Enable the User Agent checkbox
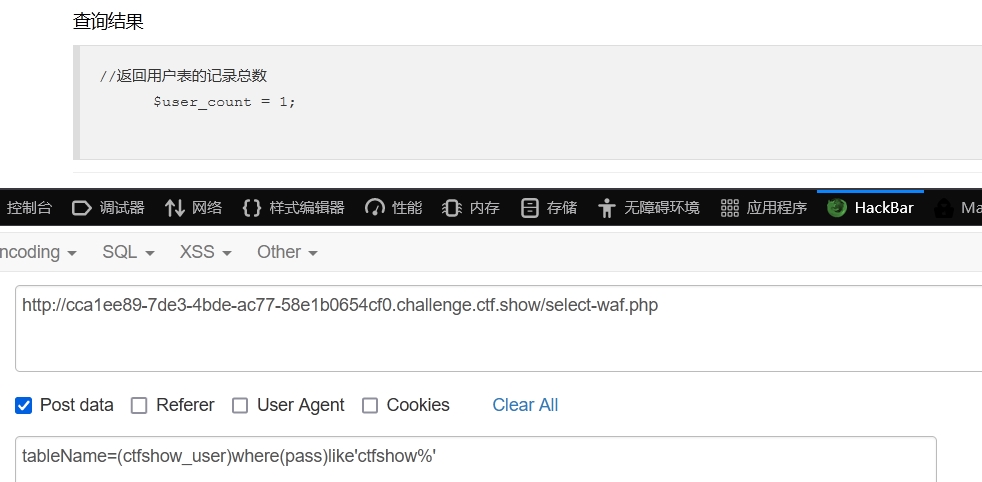This screenshot has height=482, width=982. (240, 406)
